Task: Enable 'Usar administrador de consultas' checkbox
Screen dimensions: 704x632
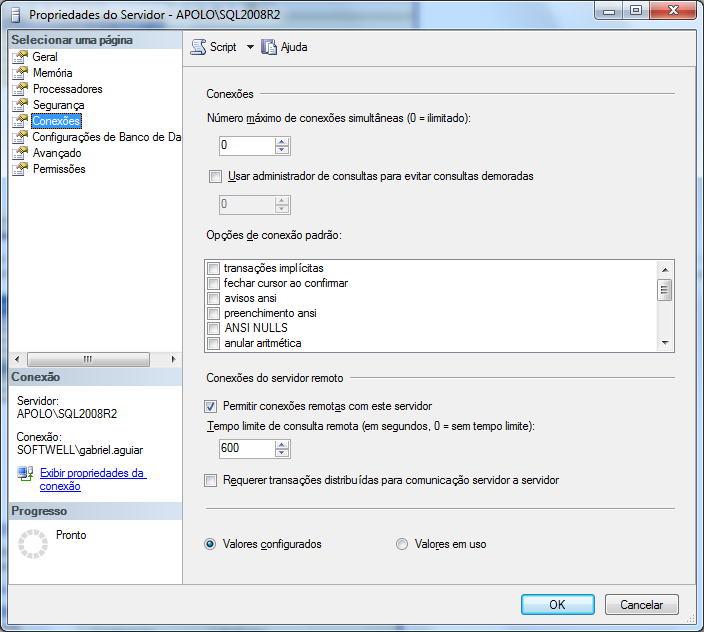Action: (214, 177)
